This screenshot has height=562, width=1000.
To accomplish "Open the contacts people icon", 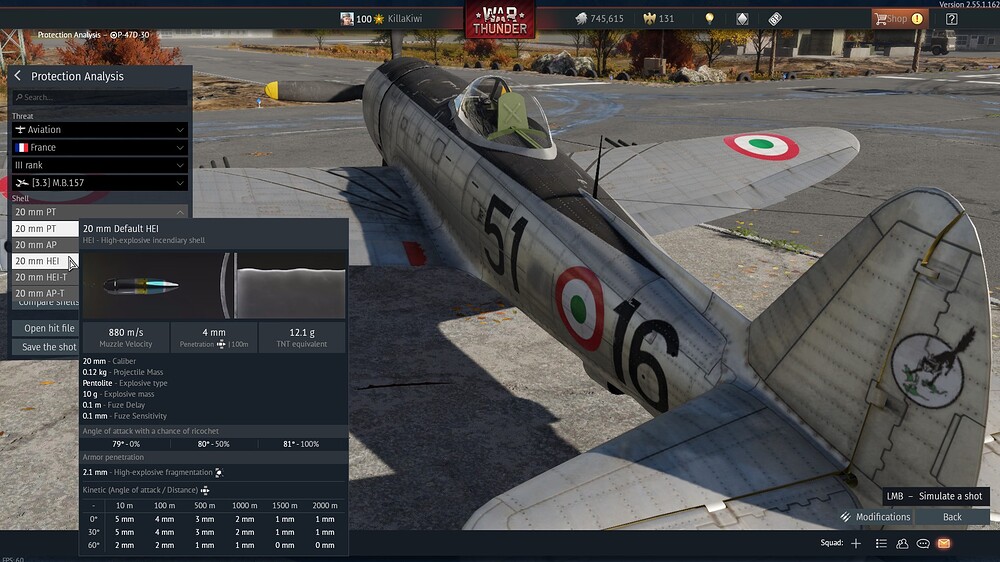I will [x=902, y=544].
